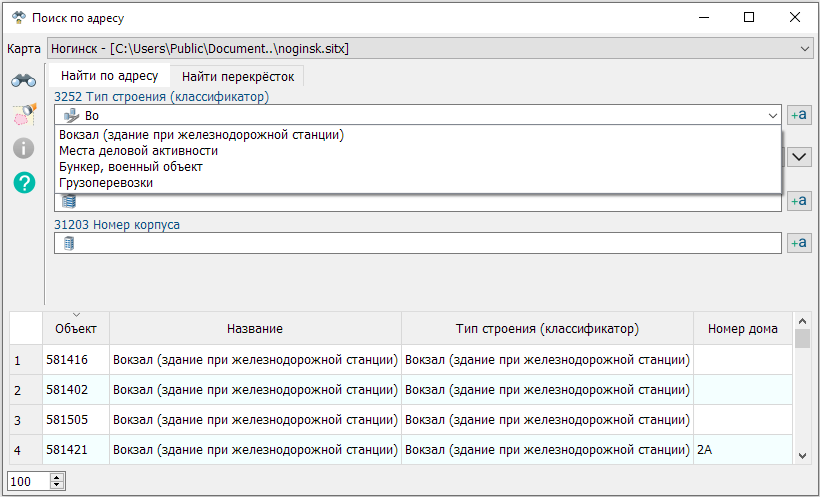820x497 pixels.
Task: Expand the Карта map selection dropdown
Action: point(805,48)
